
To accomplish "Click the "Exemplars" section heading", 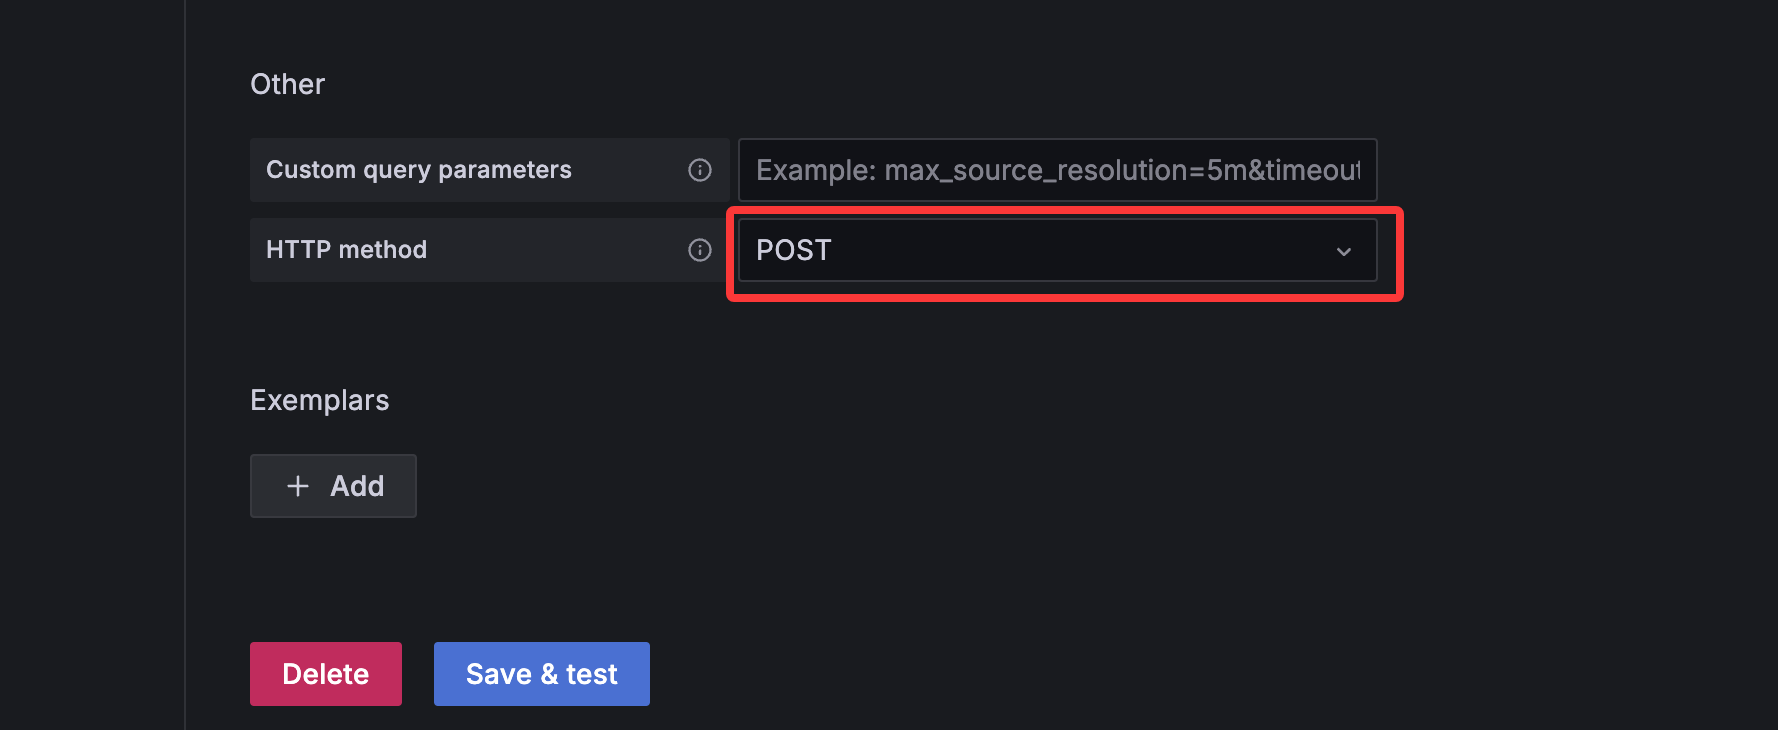I will click(320, 400).
